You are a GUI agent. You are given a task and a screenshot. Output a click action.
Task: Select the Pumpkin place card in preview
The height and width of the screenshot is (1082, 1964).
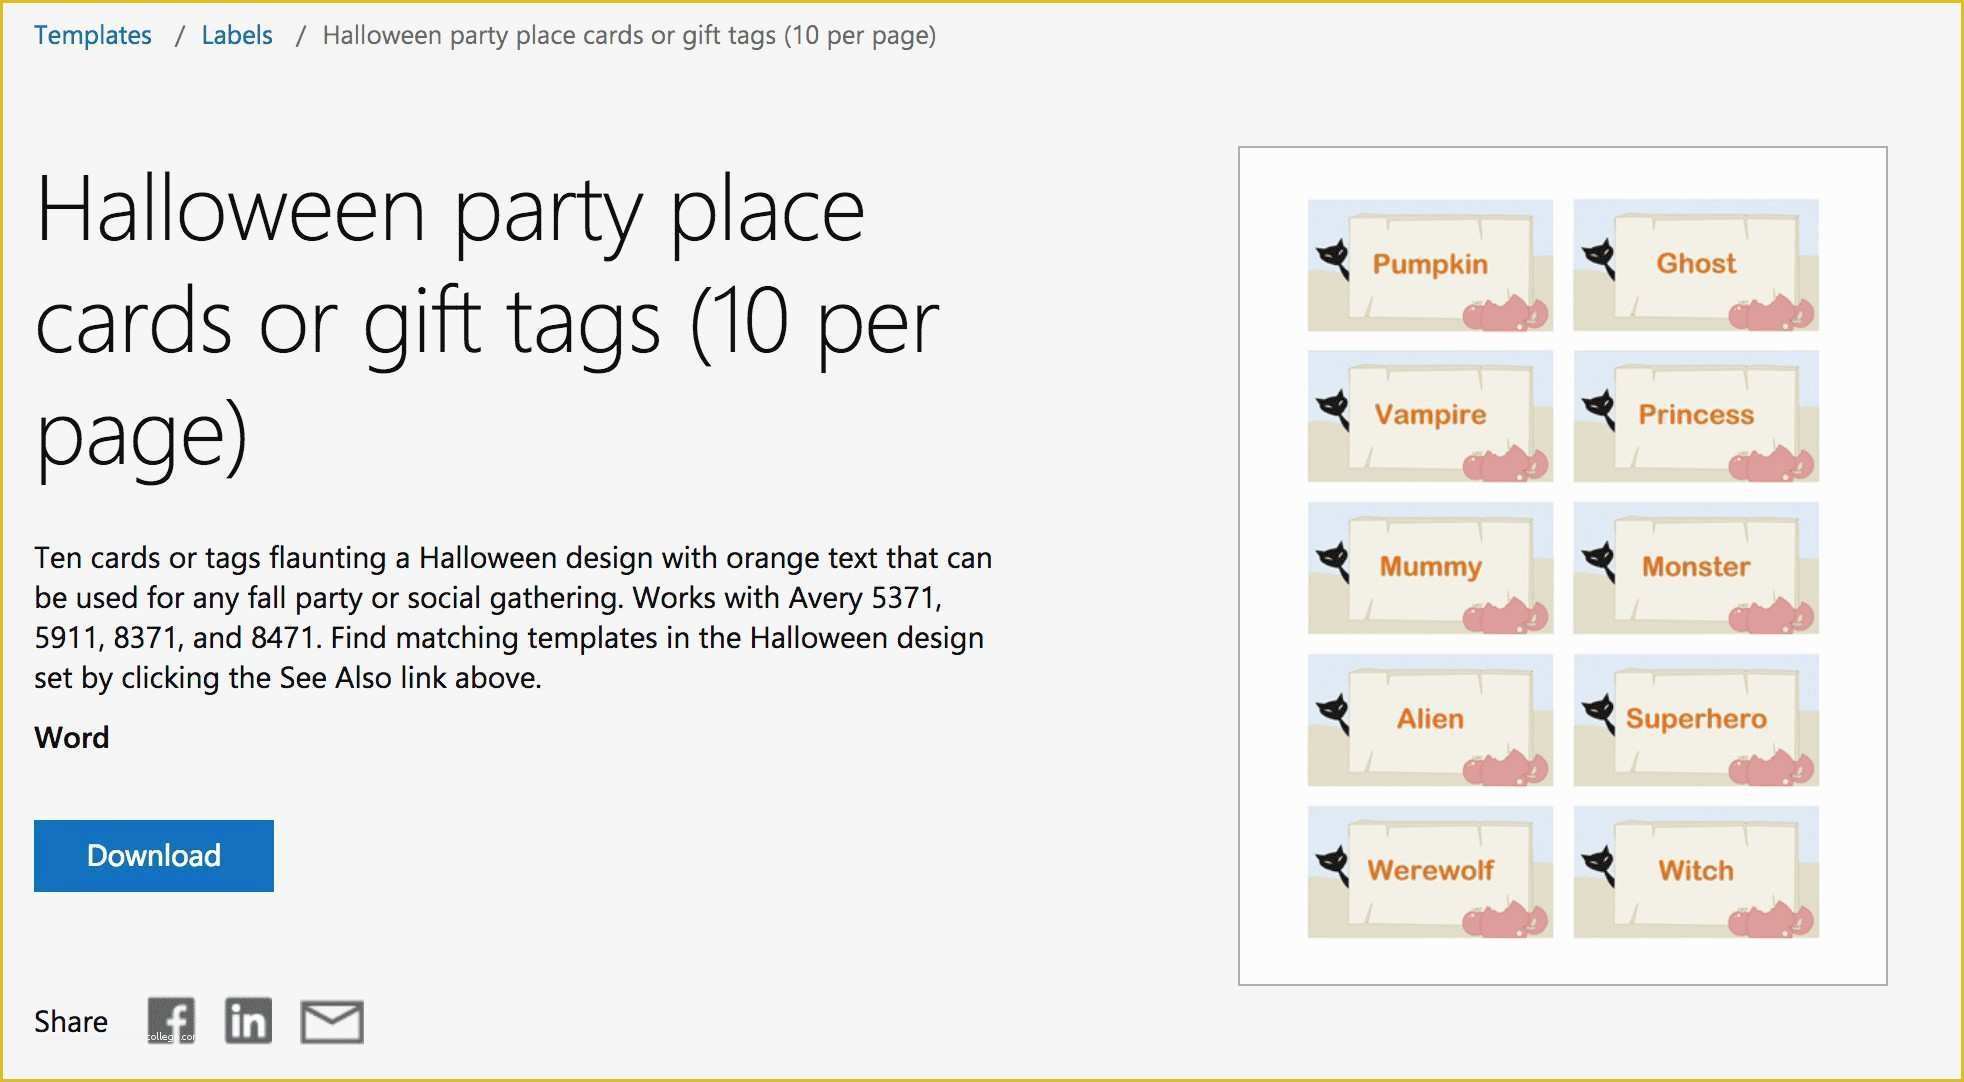click(x=1430, y=265)
